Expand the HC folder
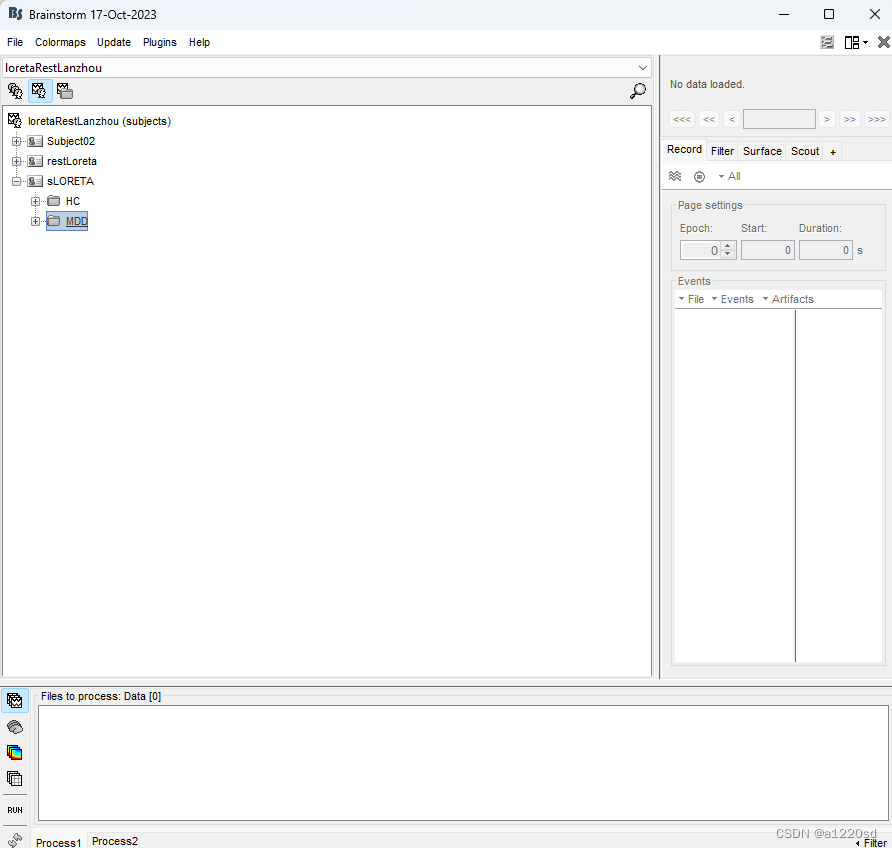This screenshot has height=848, width=892. (35, 201)
